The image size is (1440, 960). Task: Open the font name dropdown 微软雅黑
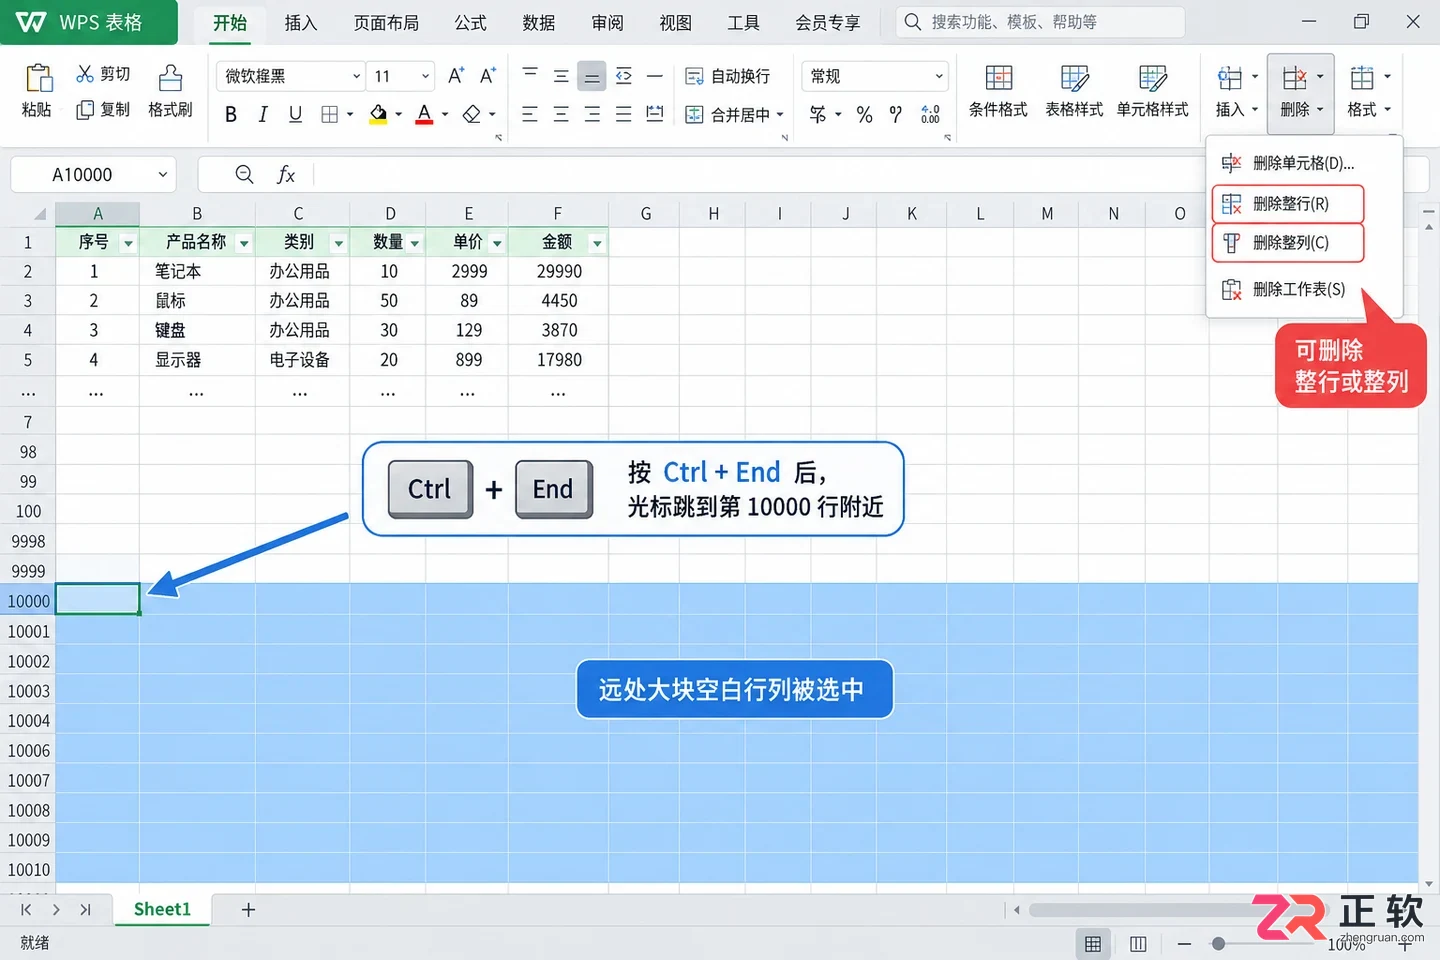(x=357, y=76)
